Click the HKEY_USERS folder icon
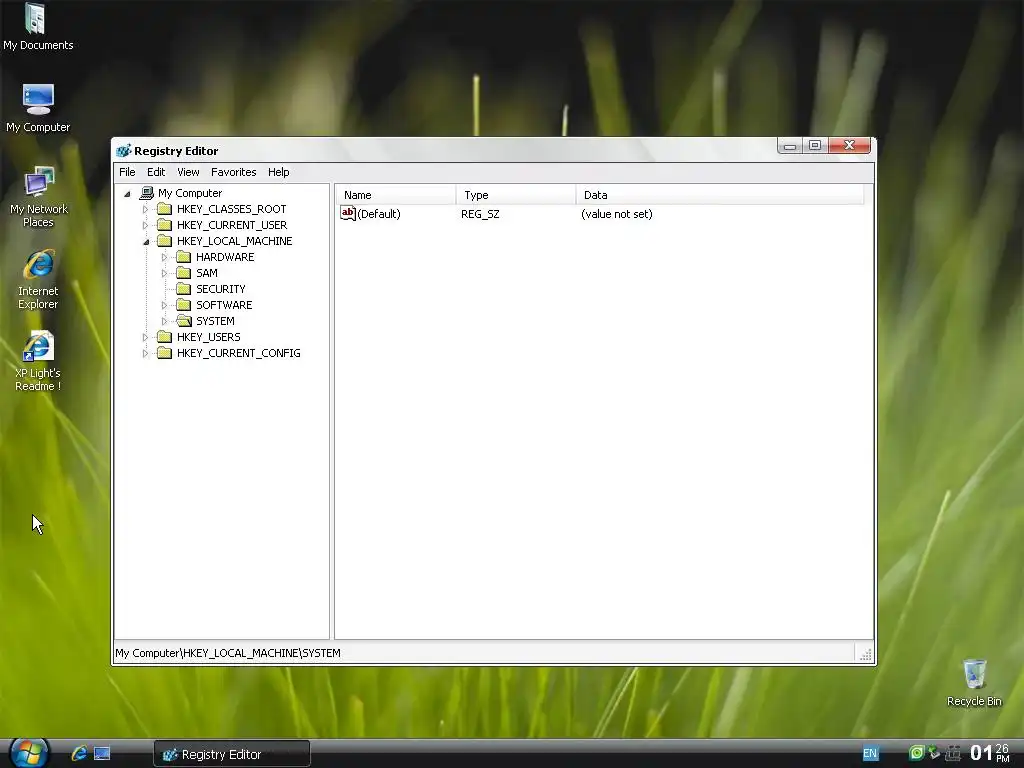Screen dimensions: 1024x768 pos(165,337)
